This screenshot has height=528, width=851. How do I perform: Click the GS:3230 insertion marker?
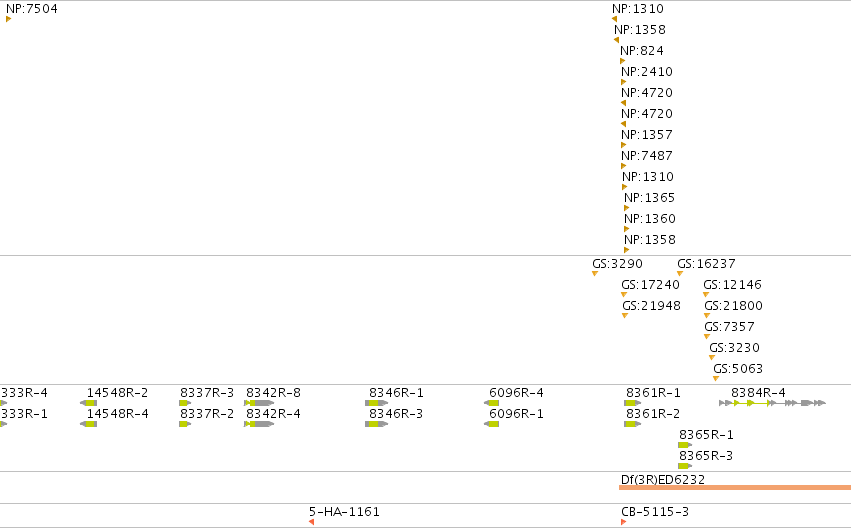712,358
